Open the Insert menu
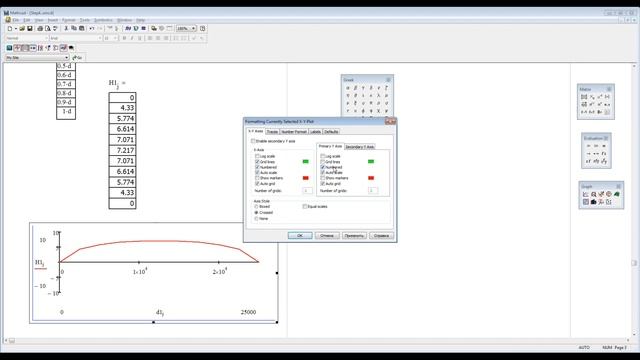 click(x=53, y=20)
